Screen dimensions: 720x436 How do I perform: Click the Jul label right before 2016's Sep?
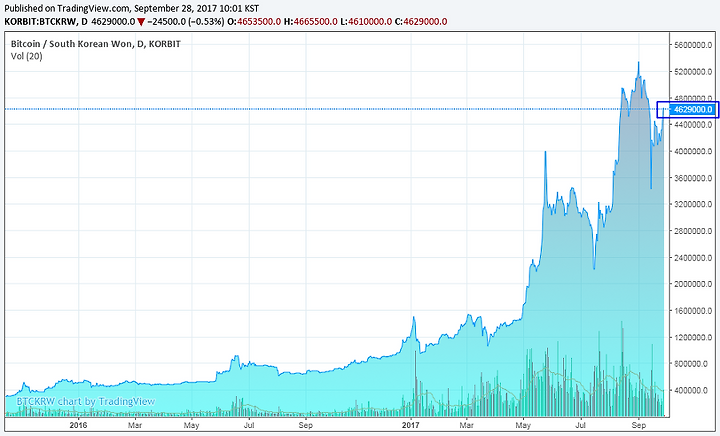click(x=249, y=425)
